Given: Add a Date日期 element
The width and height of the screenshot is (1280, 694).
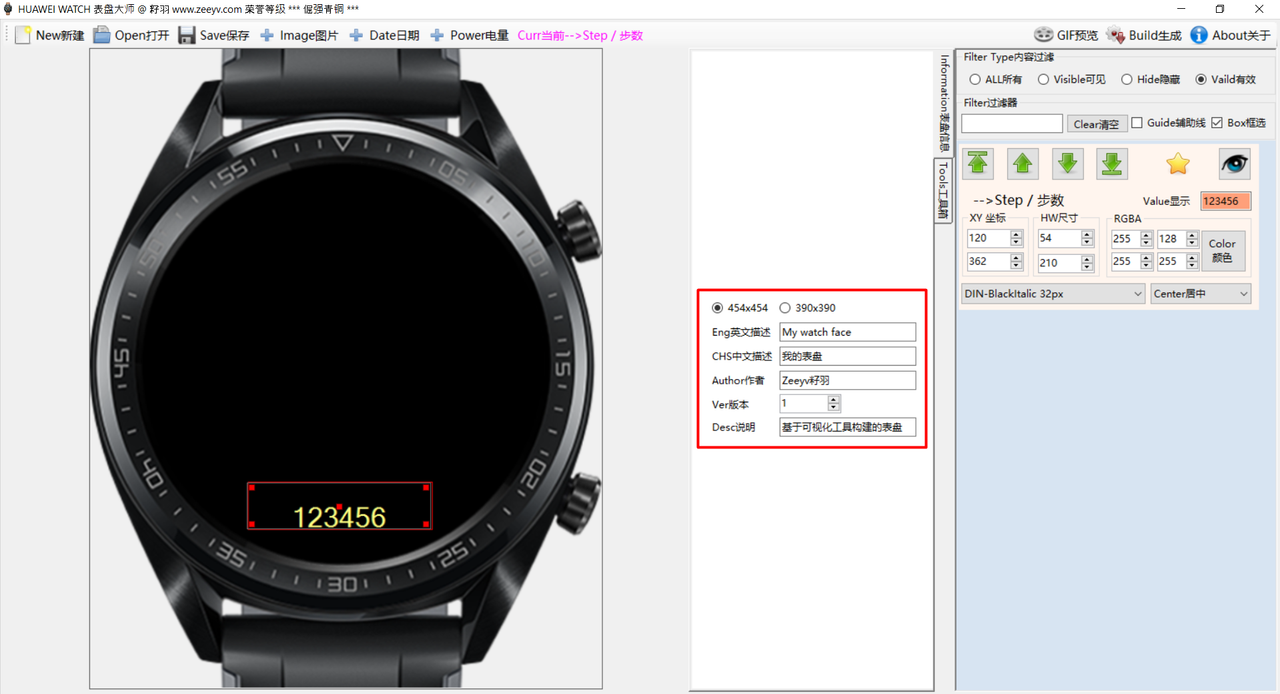Looking at the screenshot, I should click(384, 35).
